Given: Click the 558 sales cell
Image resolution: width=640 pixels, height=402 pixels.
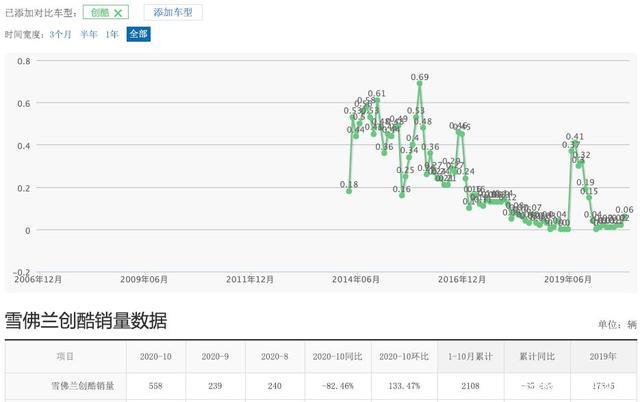Looking at the screenshot, I should [x=156, y=386].
